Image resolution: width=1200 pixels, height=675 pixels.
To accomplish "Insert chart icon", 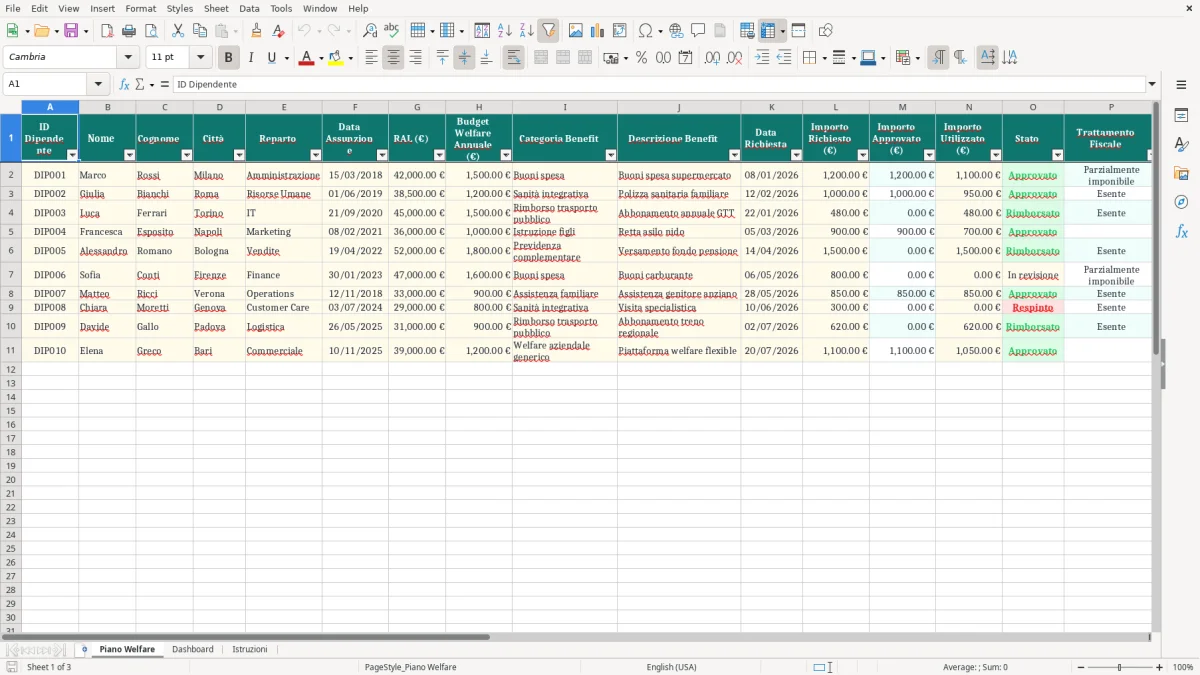I will (598, 31).
